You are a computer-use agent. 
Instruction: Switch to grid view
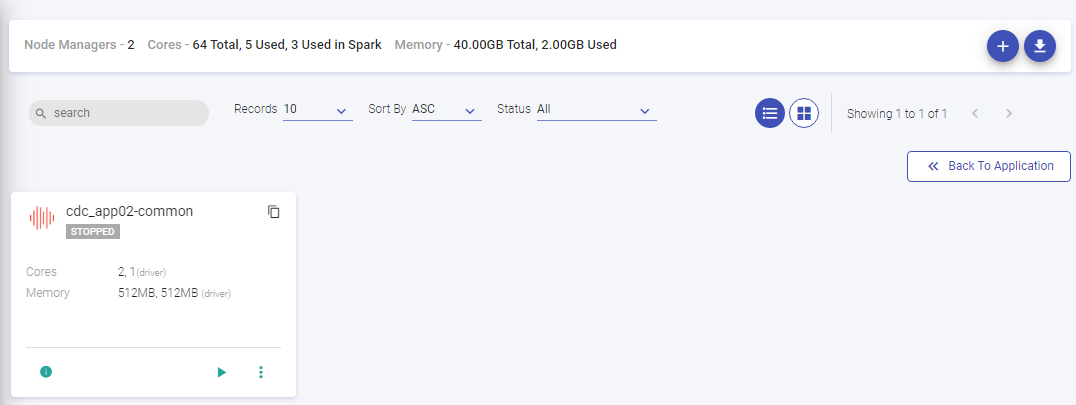point(804,113)
